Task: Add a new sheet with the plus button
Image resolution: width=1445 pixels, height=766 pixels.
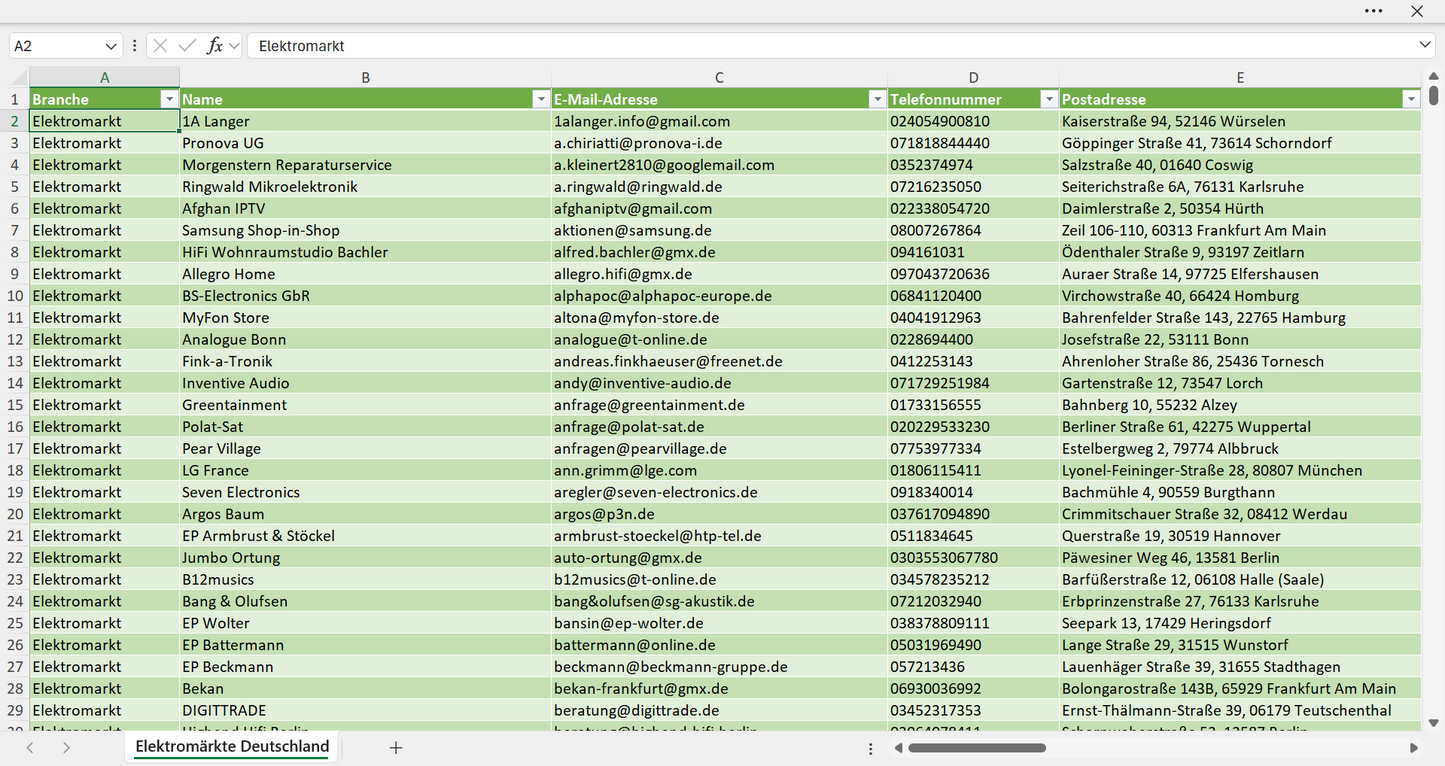Action: pos(396,747)
